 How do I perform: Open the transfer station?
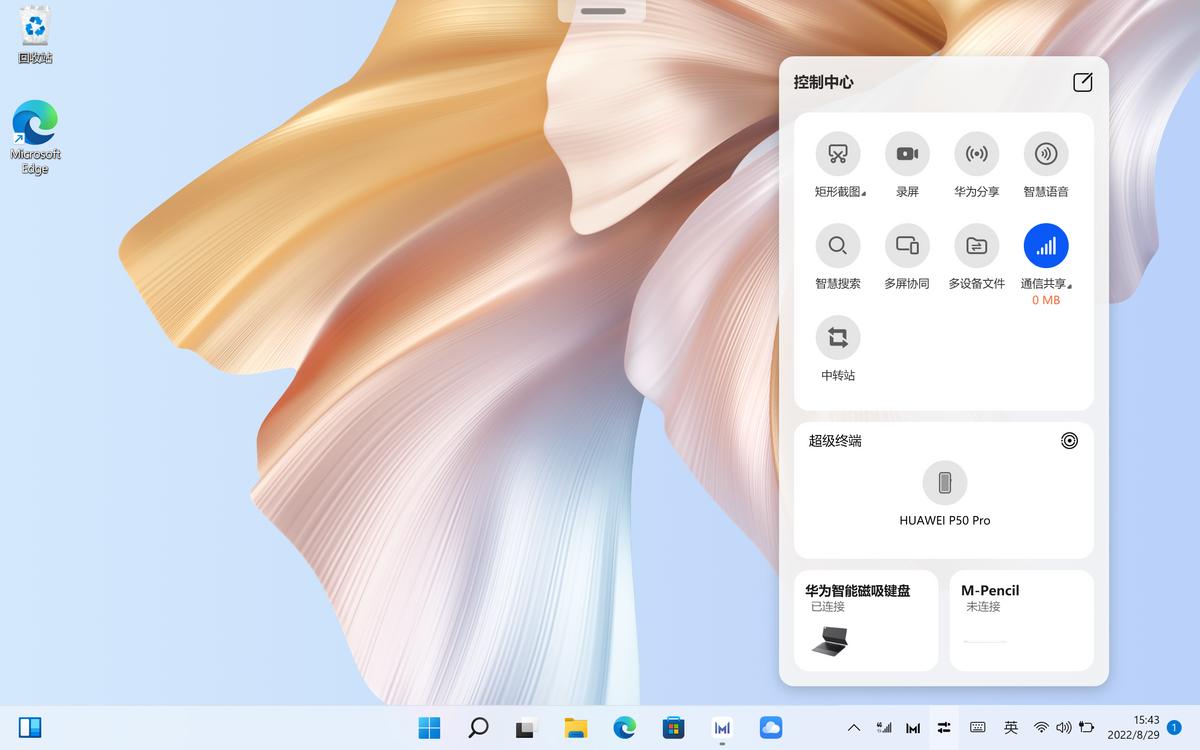837,338
